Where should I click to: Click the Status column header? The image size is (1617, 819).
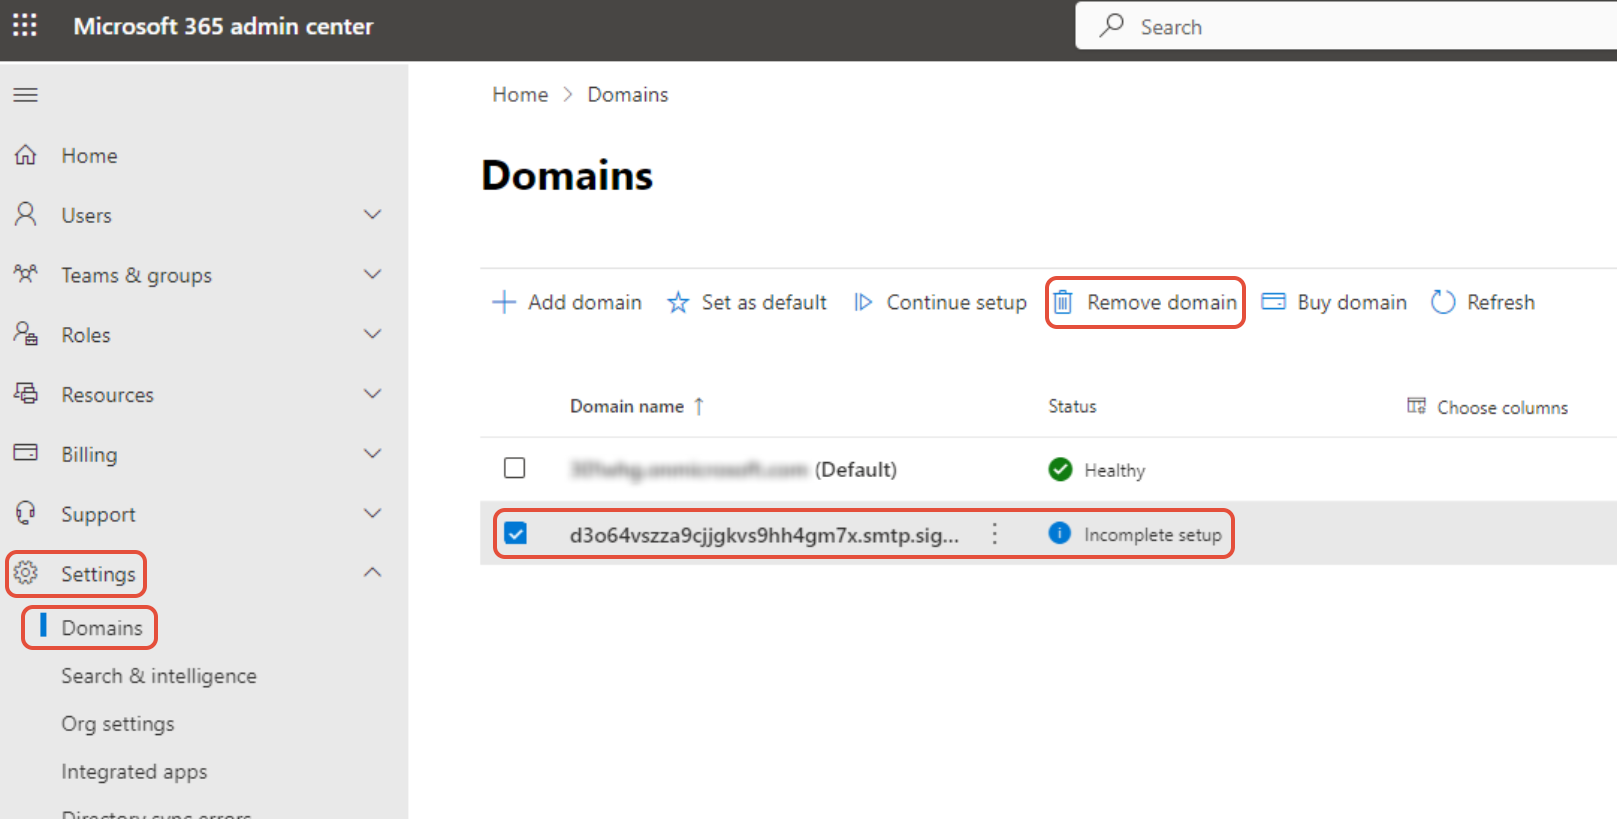(1072, 406)
